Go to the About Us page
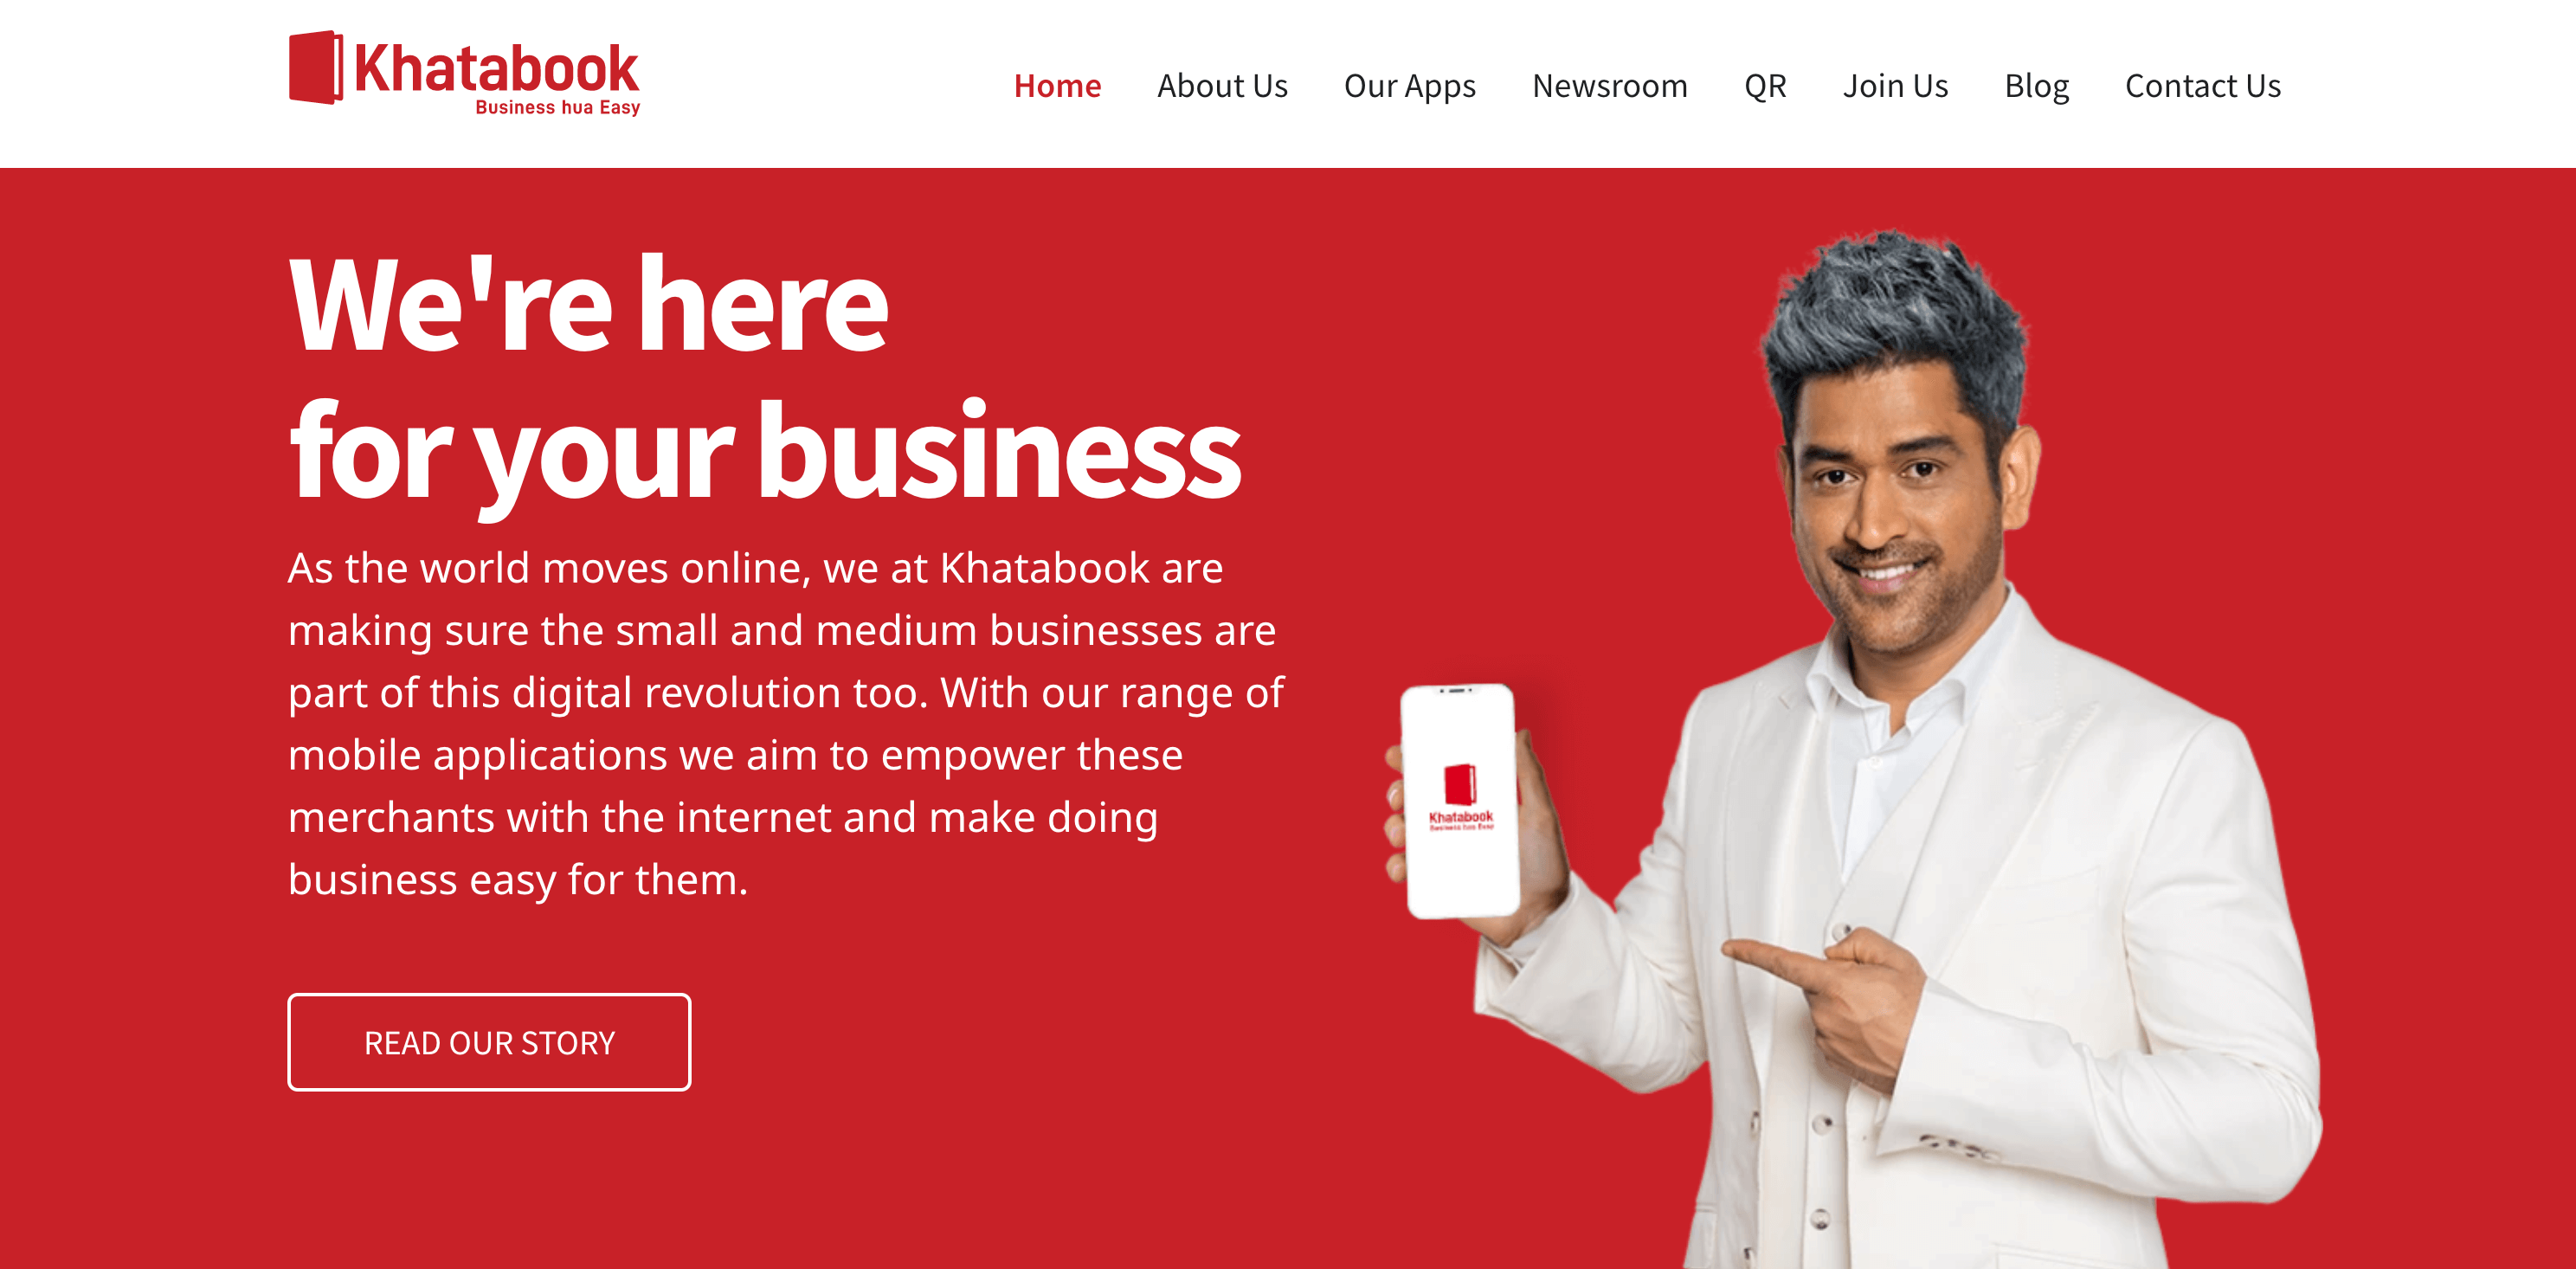 point(1222,86)
